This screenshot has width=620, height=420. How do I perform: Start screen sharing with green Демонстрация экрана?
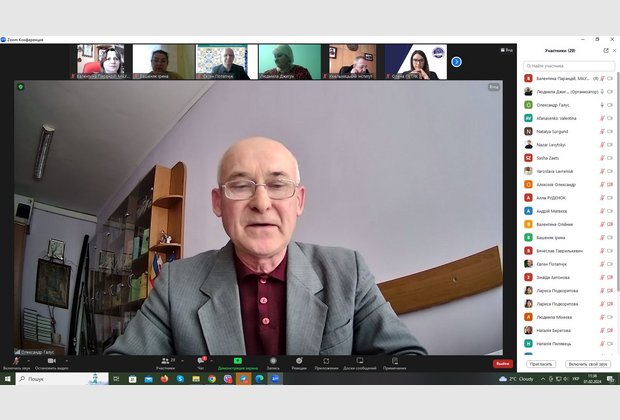pos(238,363)
